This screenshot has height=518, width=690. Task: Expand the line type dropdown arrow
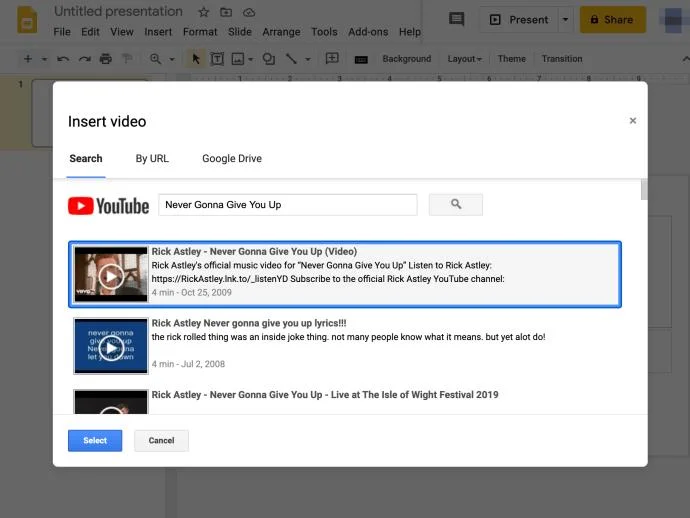point(308,59)
